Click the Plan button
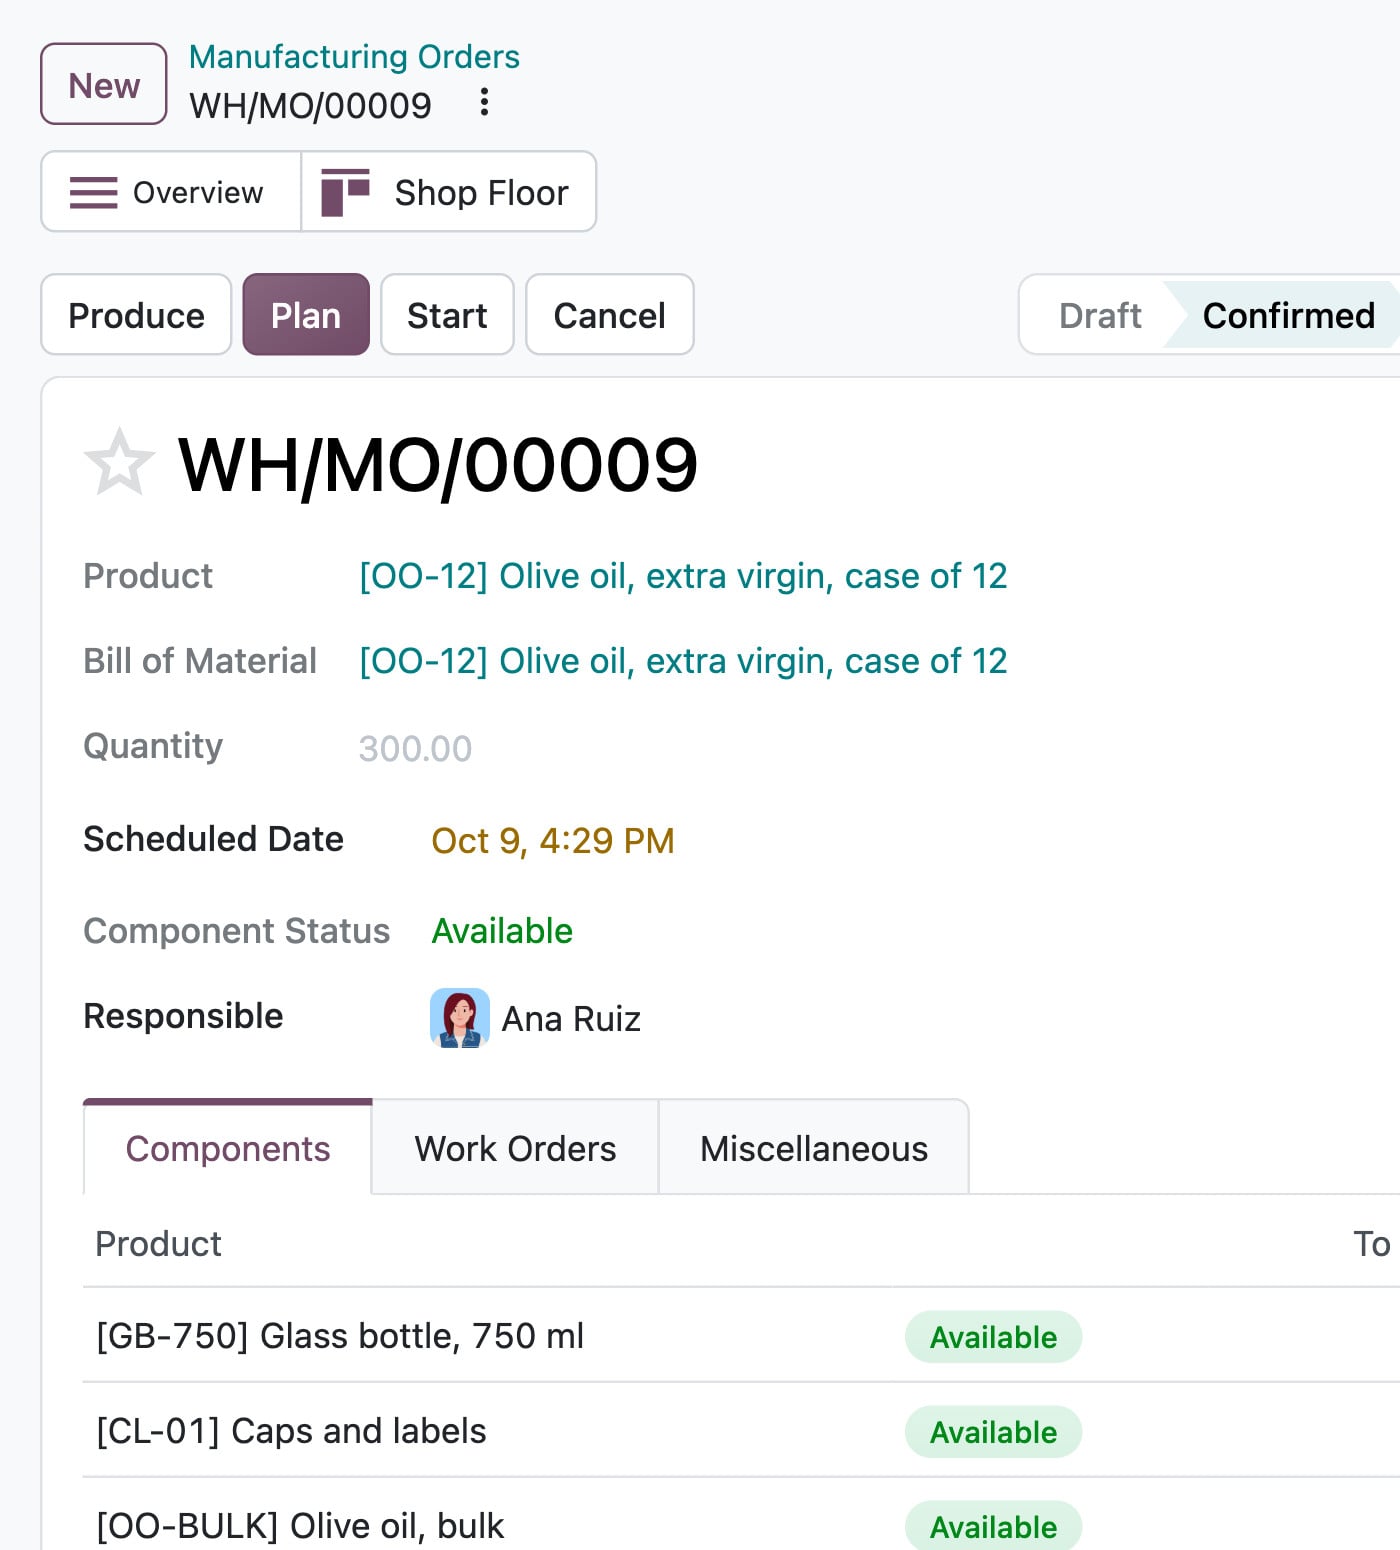 coord(306,315)
